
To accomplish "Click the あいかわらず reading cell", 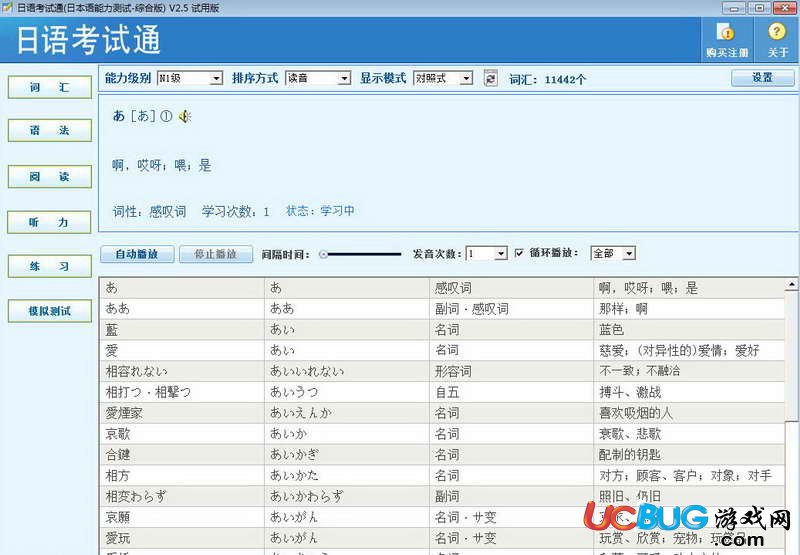I will pyautogui.click(x=347, y=496).
